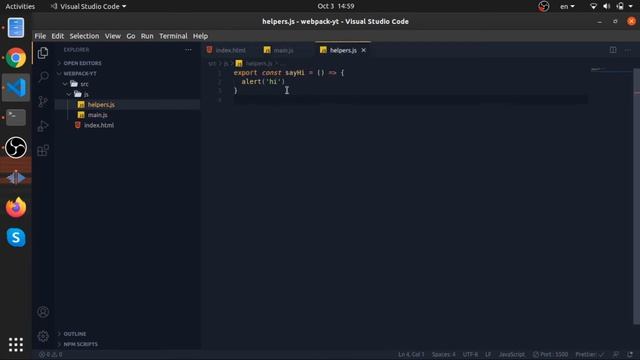Click the OBS tray icon in top bar

point(543,6)
